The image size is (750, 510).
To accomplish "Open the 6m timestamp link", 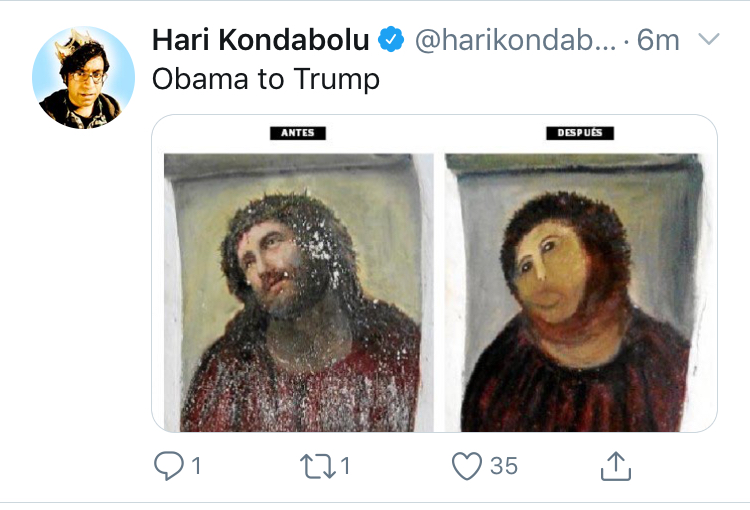I will (658, 40).
